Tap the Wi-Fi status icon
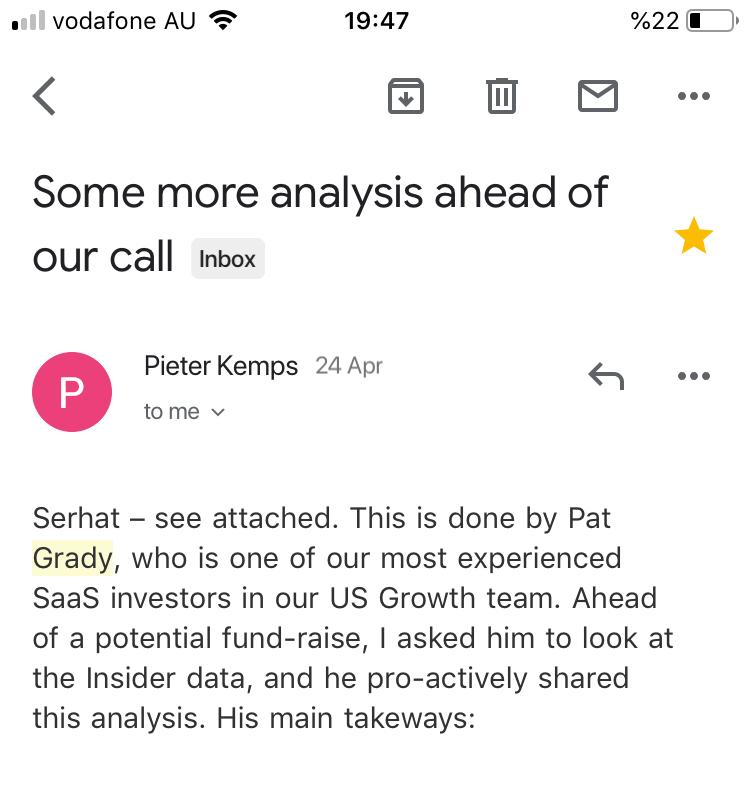Image resolution: width=750 pixels, height=795 pixels. (x=225, y=20)
